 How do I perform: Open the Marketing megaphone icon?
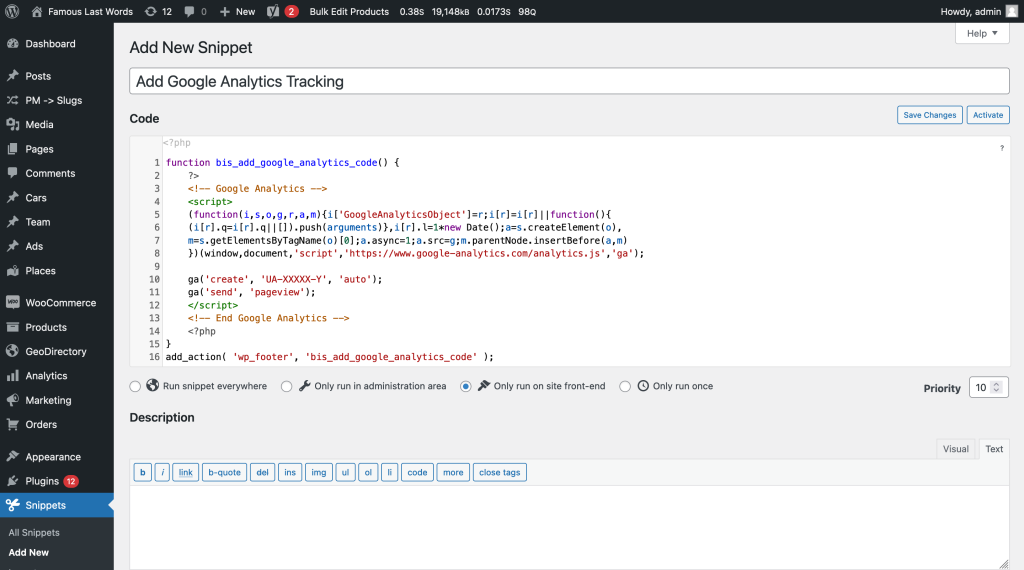12,400
